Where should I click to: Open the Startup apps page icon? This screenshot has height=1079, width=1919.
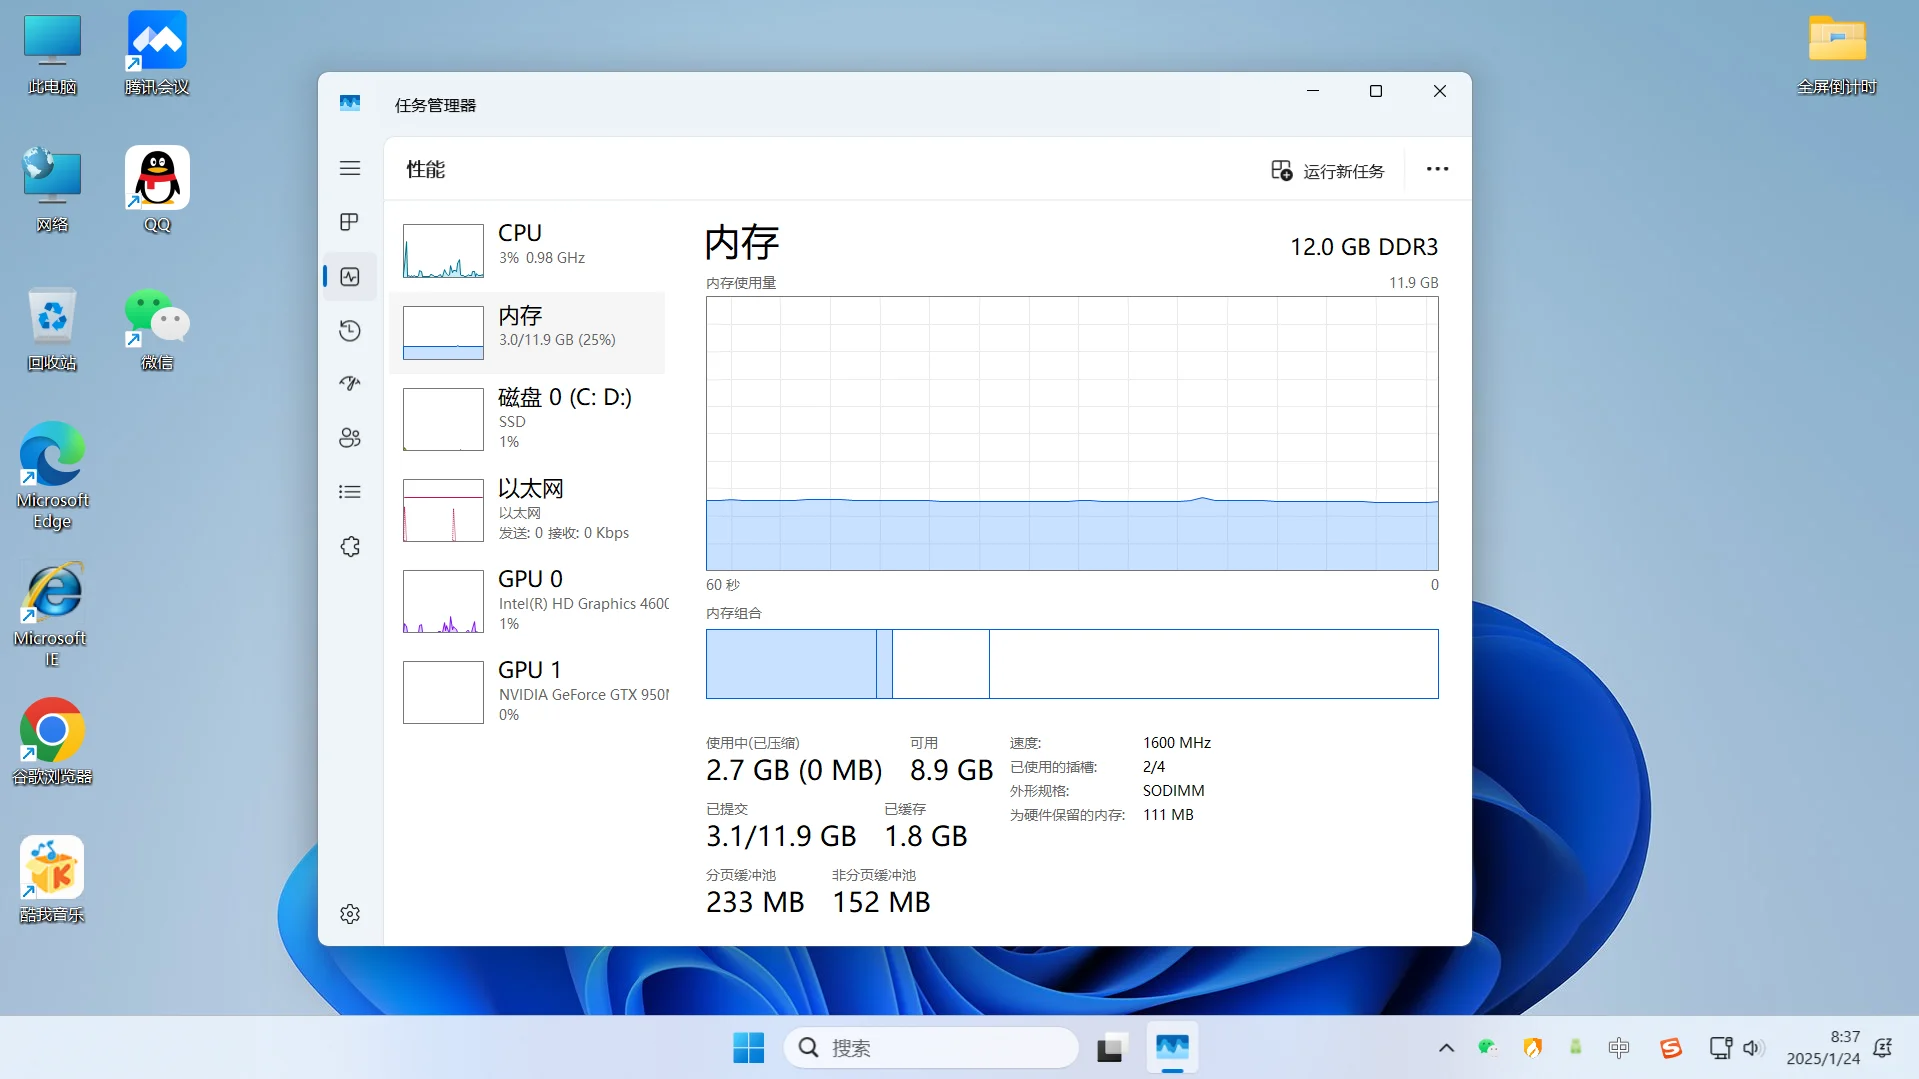point(349,384)
